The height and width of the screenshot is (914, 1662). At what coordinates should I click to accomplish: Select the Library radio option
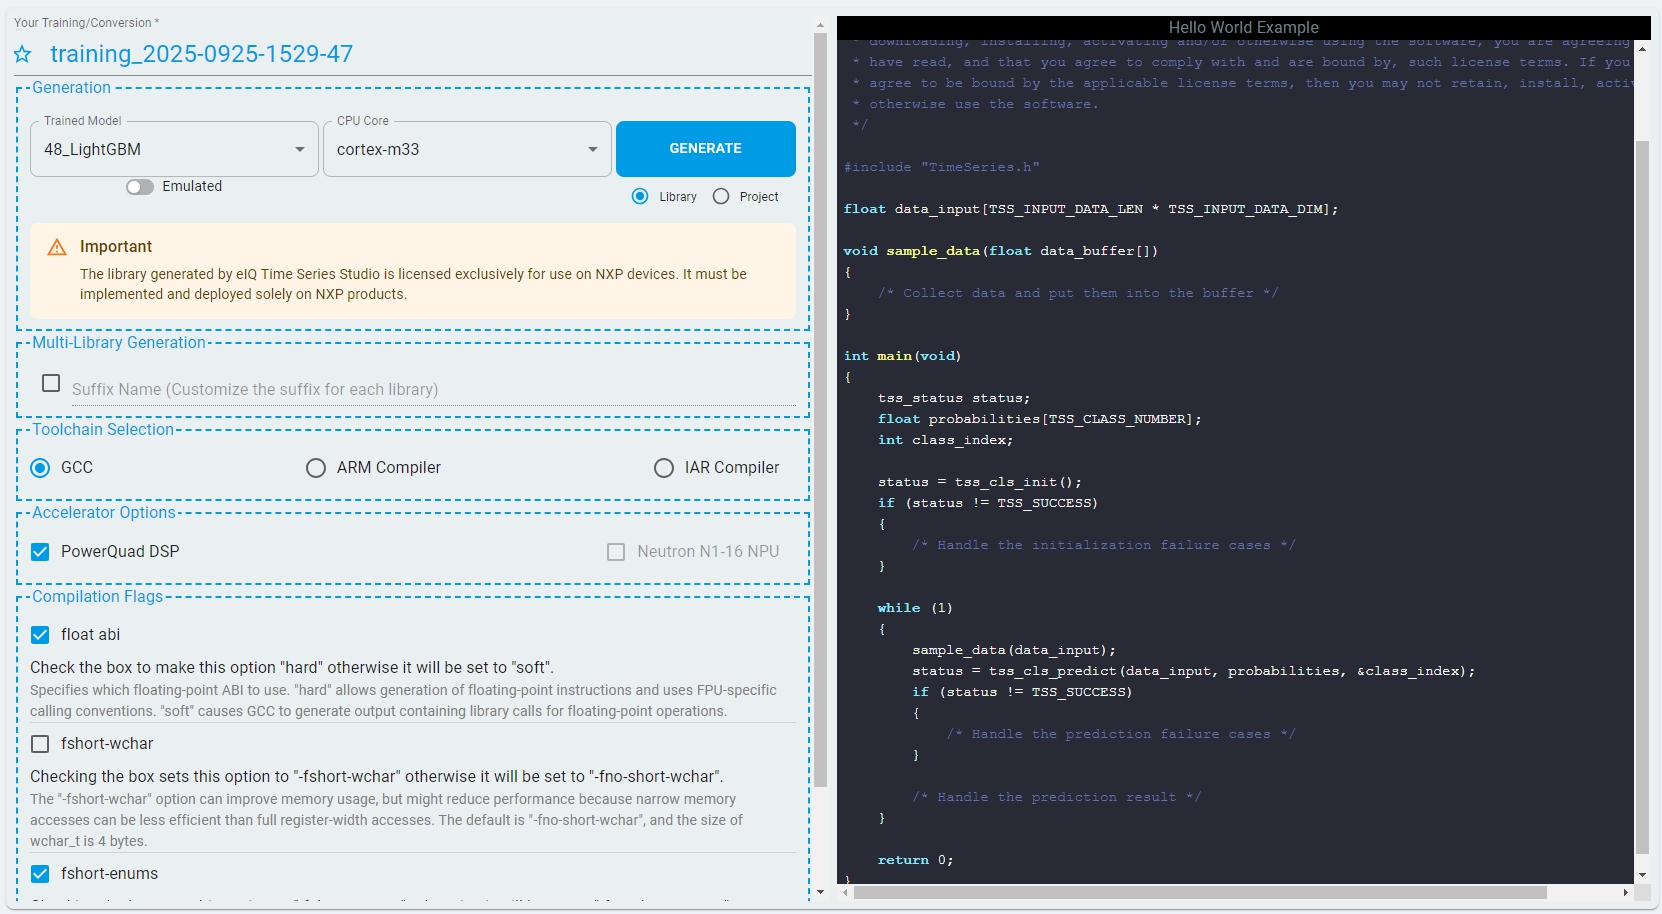pos(640,197)
